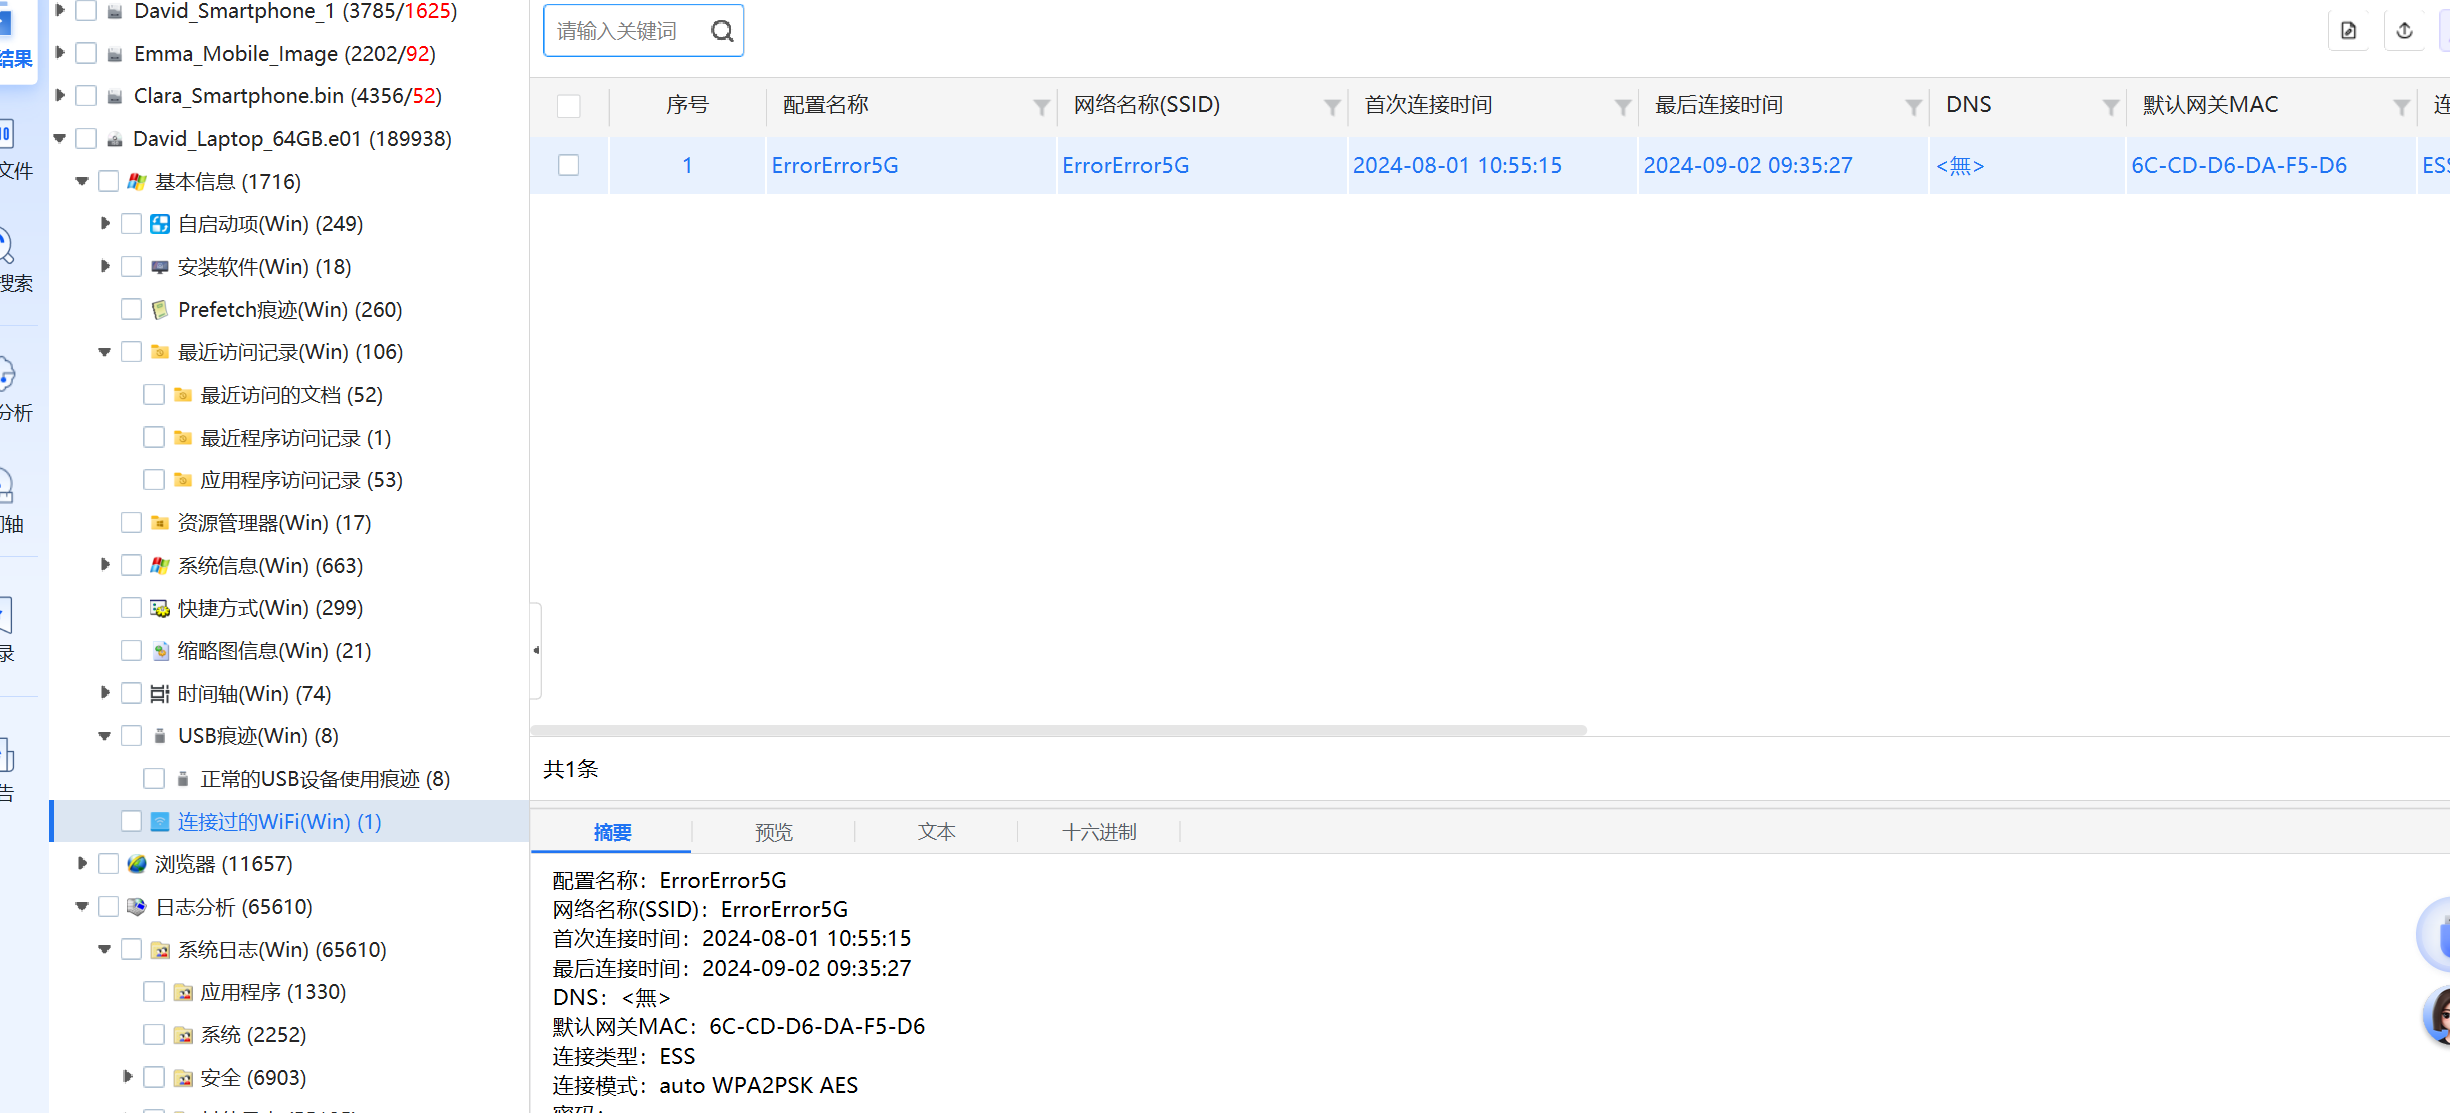Screen dimensions: 2450x1113
Task: Click the Prefetch痕迹(Win) icon
Action: [x=160, y=310]
